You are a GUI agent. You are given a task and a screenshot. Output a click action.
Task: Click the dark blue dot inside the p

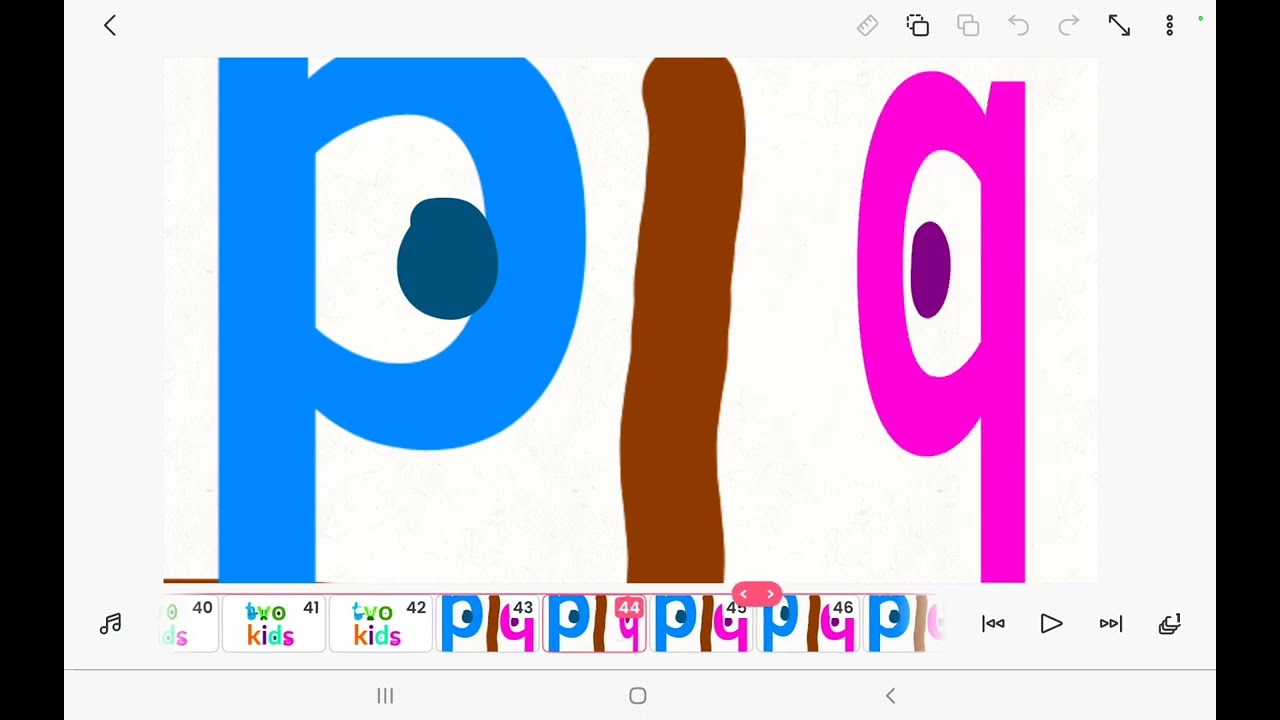(447, 259)
